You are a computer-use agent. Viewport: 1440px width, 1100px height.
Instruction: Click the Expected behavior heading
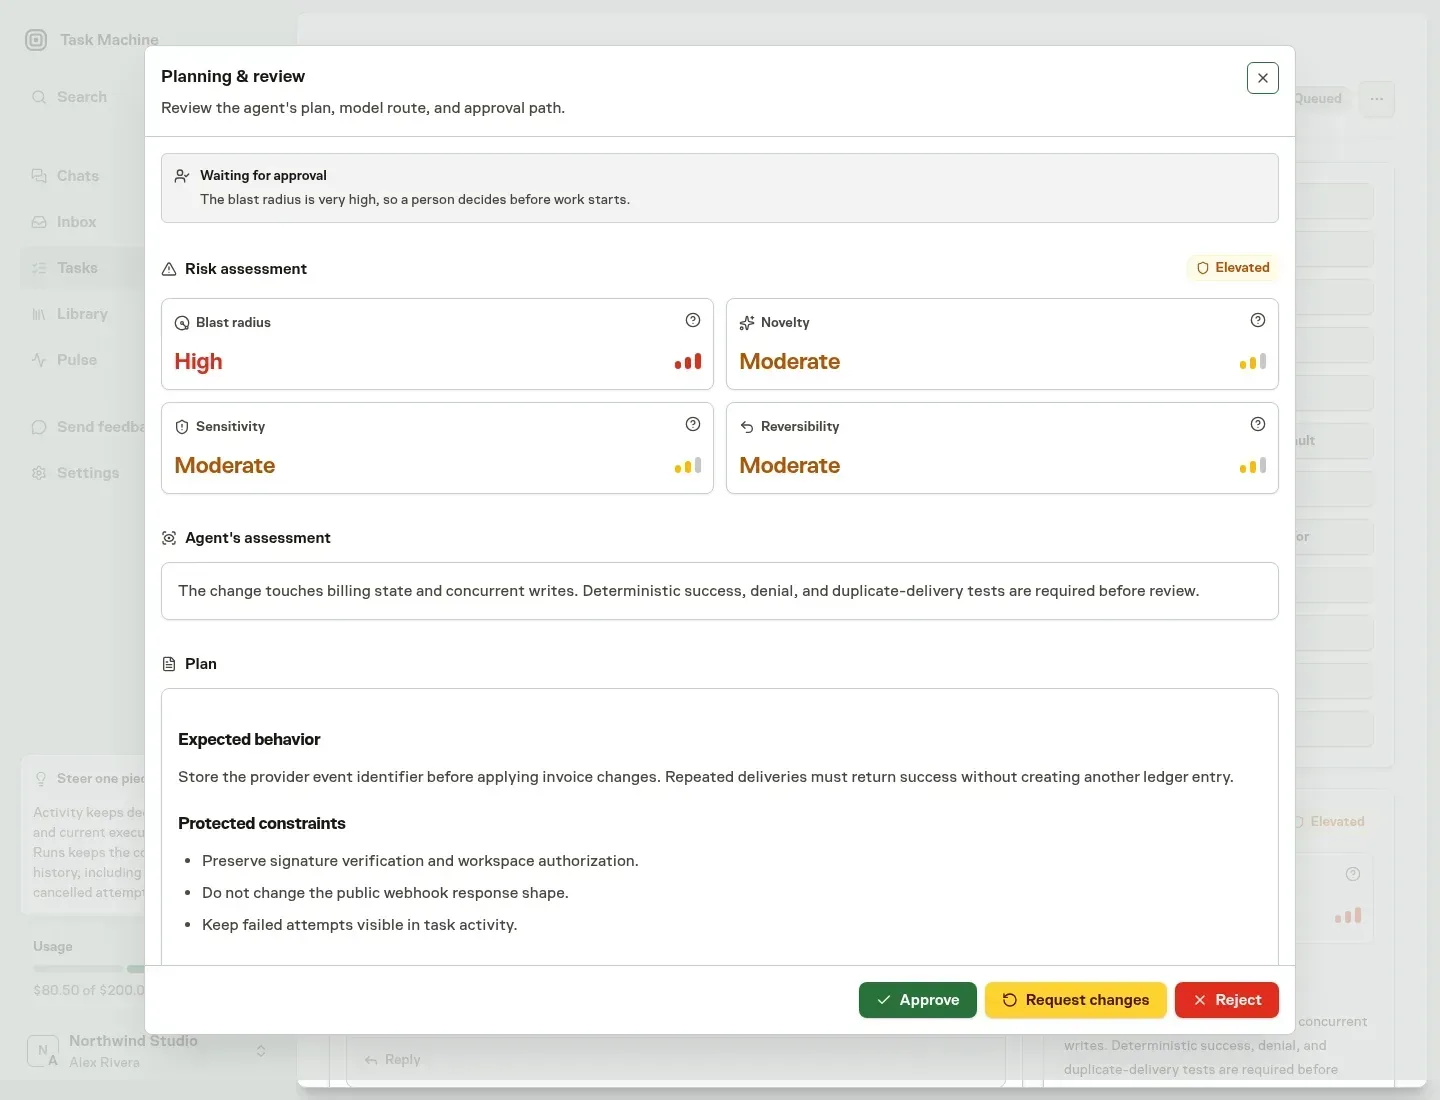pyautogui.click(x=249, y=740)
